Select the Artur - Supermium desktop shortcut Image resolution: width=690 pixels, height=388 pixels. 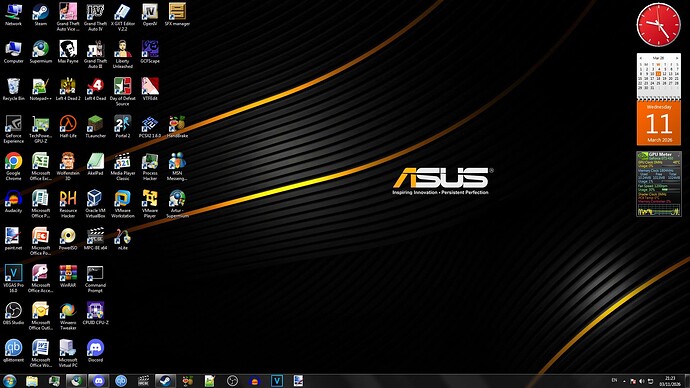pyautogui.click(x=177, y=204)
